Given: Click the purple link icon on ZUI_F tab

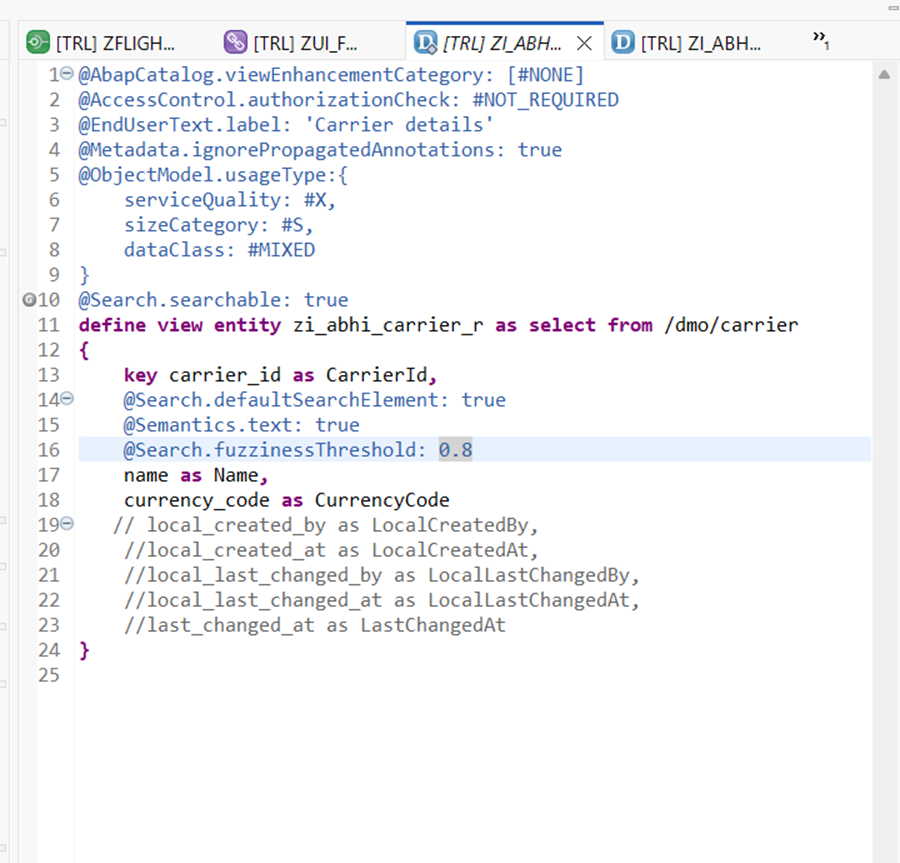Looking at the screenshot, I should tap(235, 42).
